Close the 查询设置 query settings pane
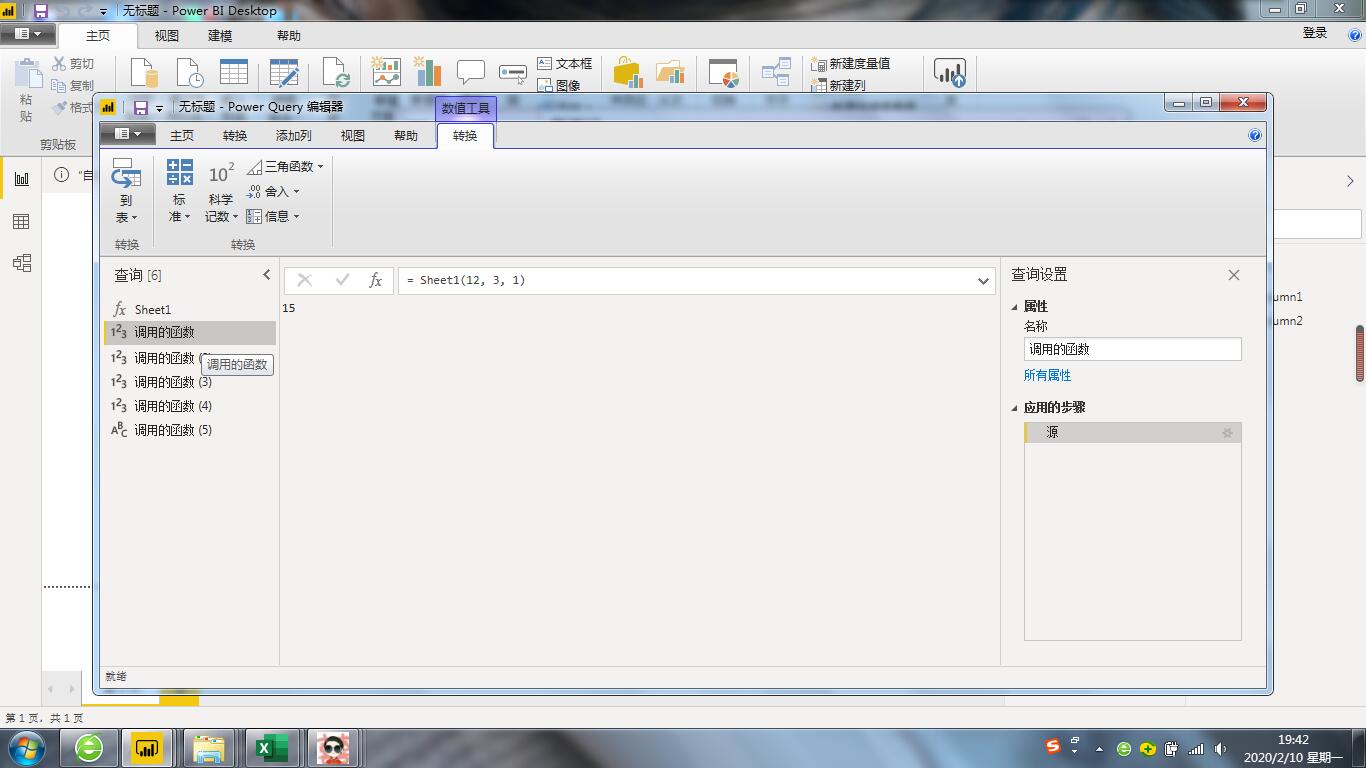The height and width of the screenshot is (768, 1366). pos(1234,275)
